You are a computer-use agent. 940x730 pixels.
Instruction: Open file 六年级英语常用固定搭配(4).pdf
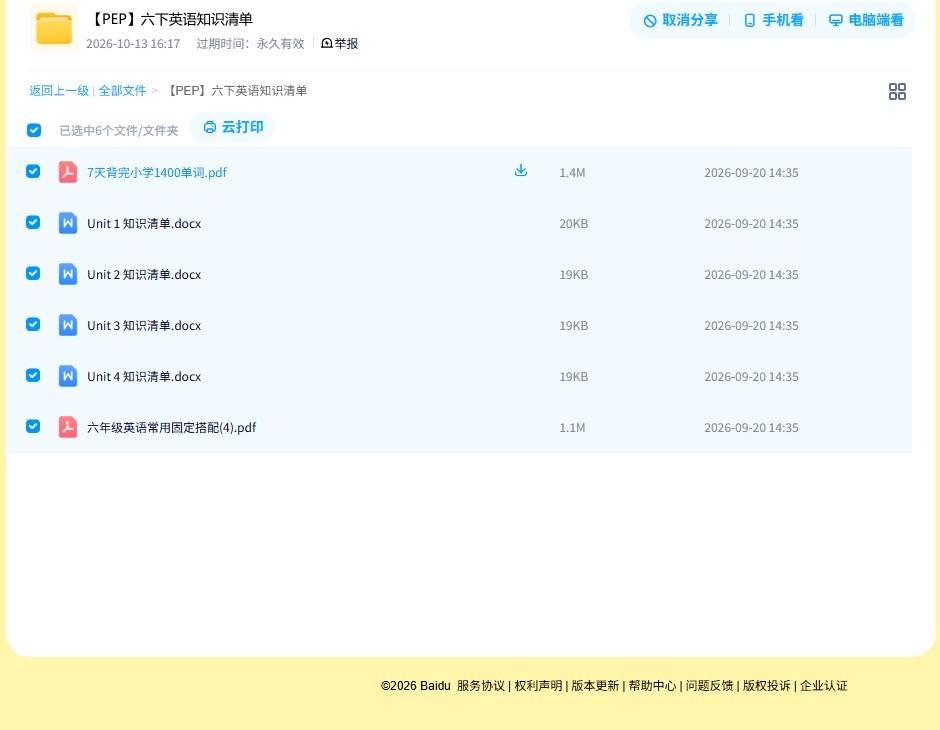point(171,427)
